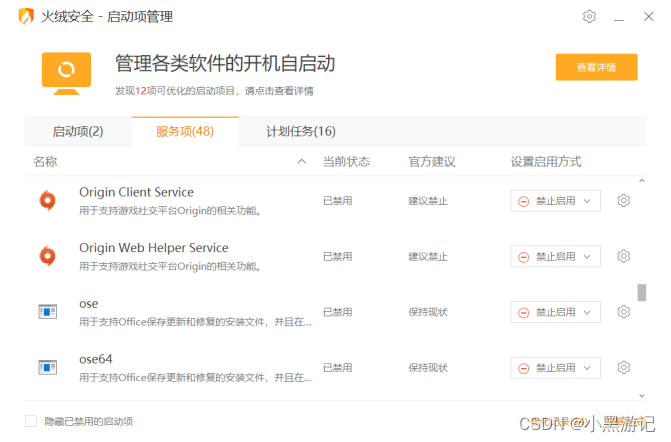Expand 禁止启用 dropdown for ose
The width and height of the screenshot is (671, 442).
(x=555, y=312)
